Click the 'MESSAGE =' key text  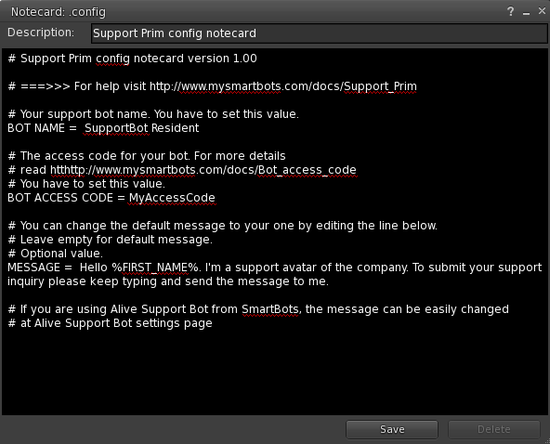point(40,268)
